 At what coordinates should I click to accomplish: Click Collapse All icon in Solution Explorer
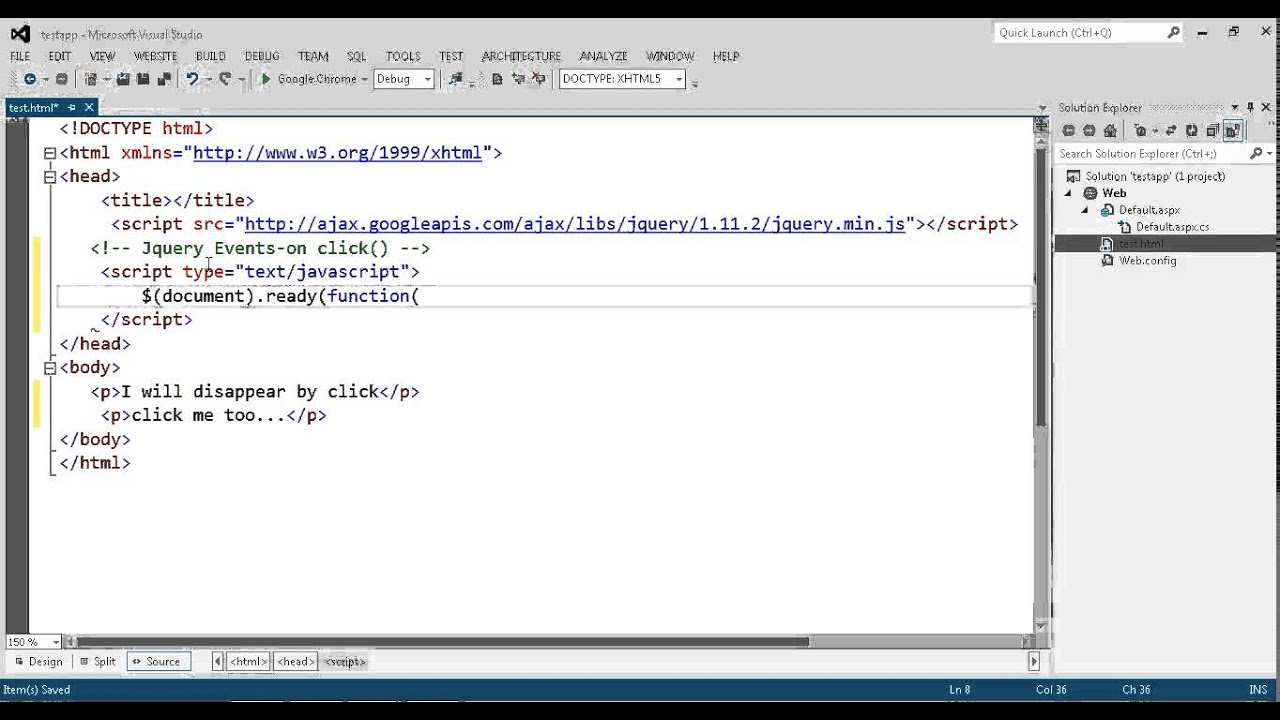tap(1213, 130)
